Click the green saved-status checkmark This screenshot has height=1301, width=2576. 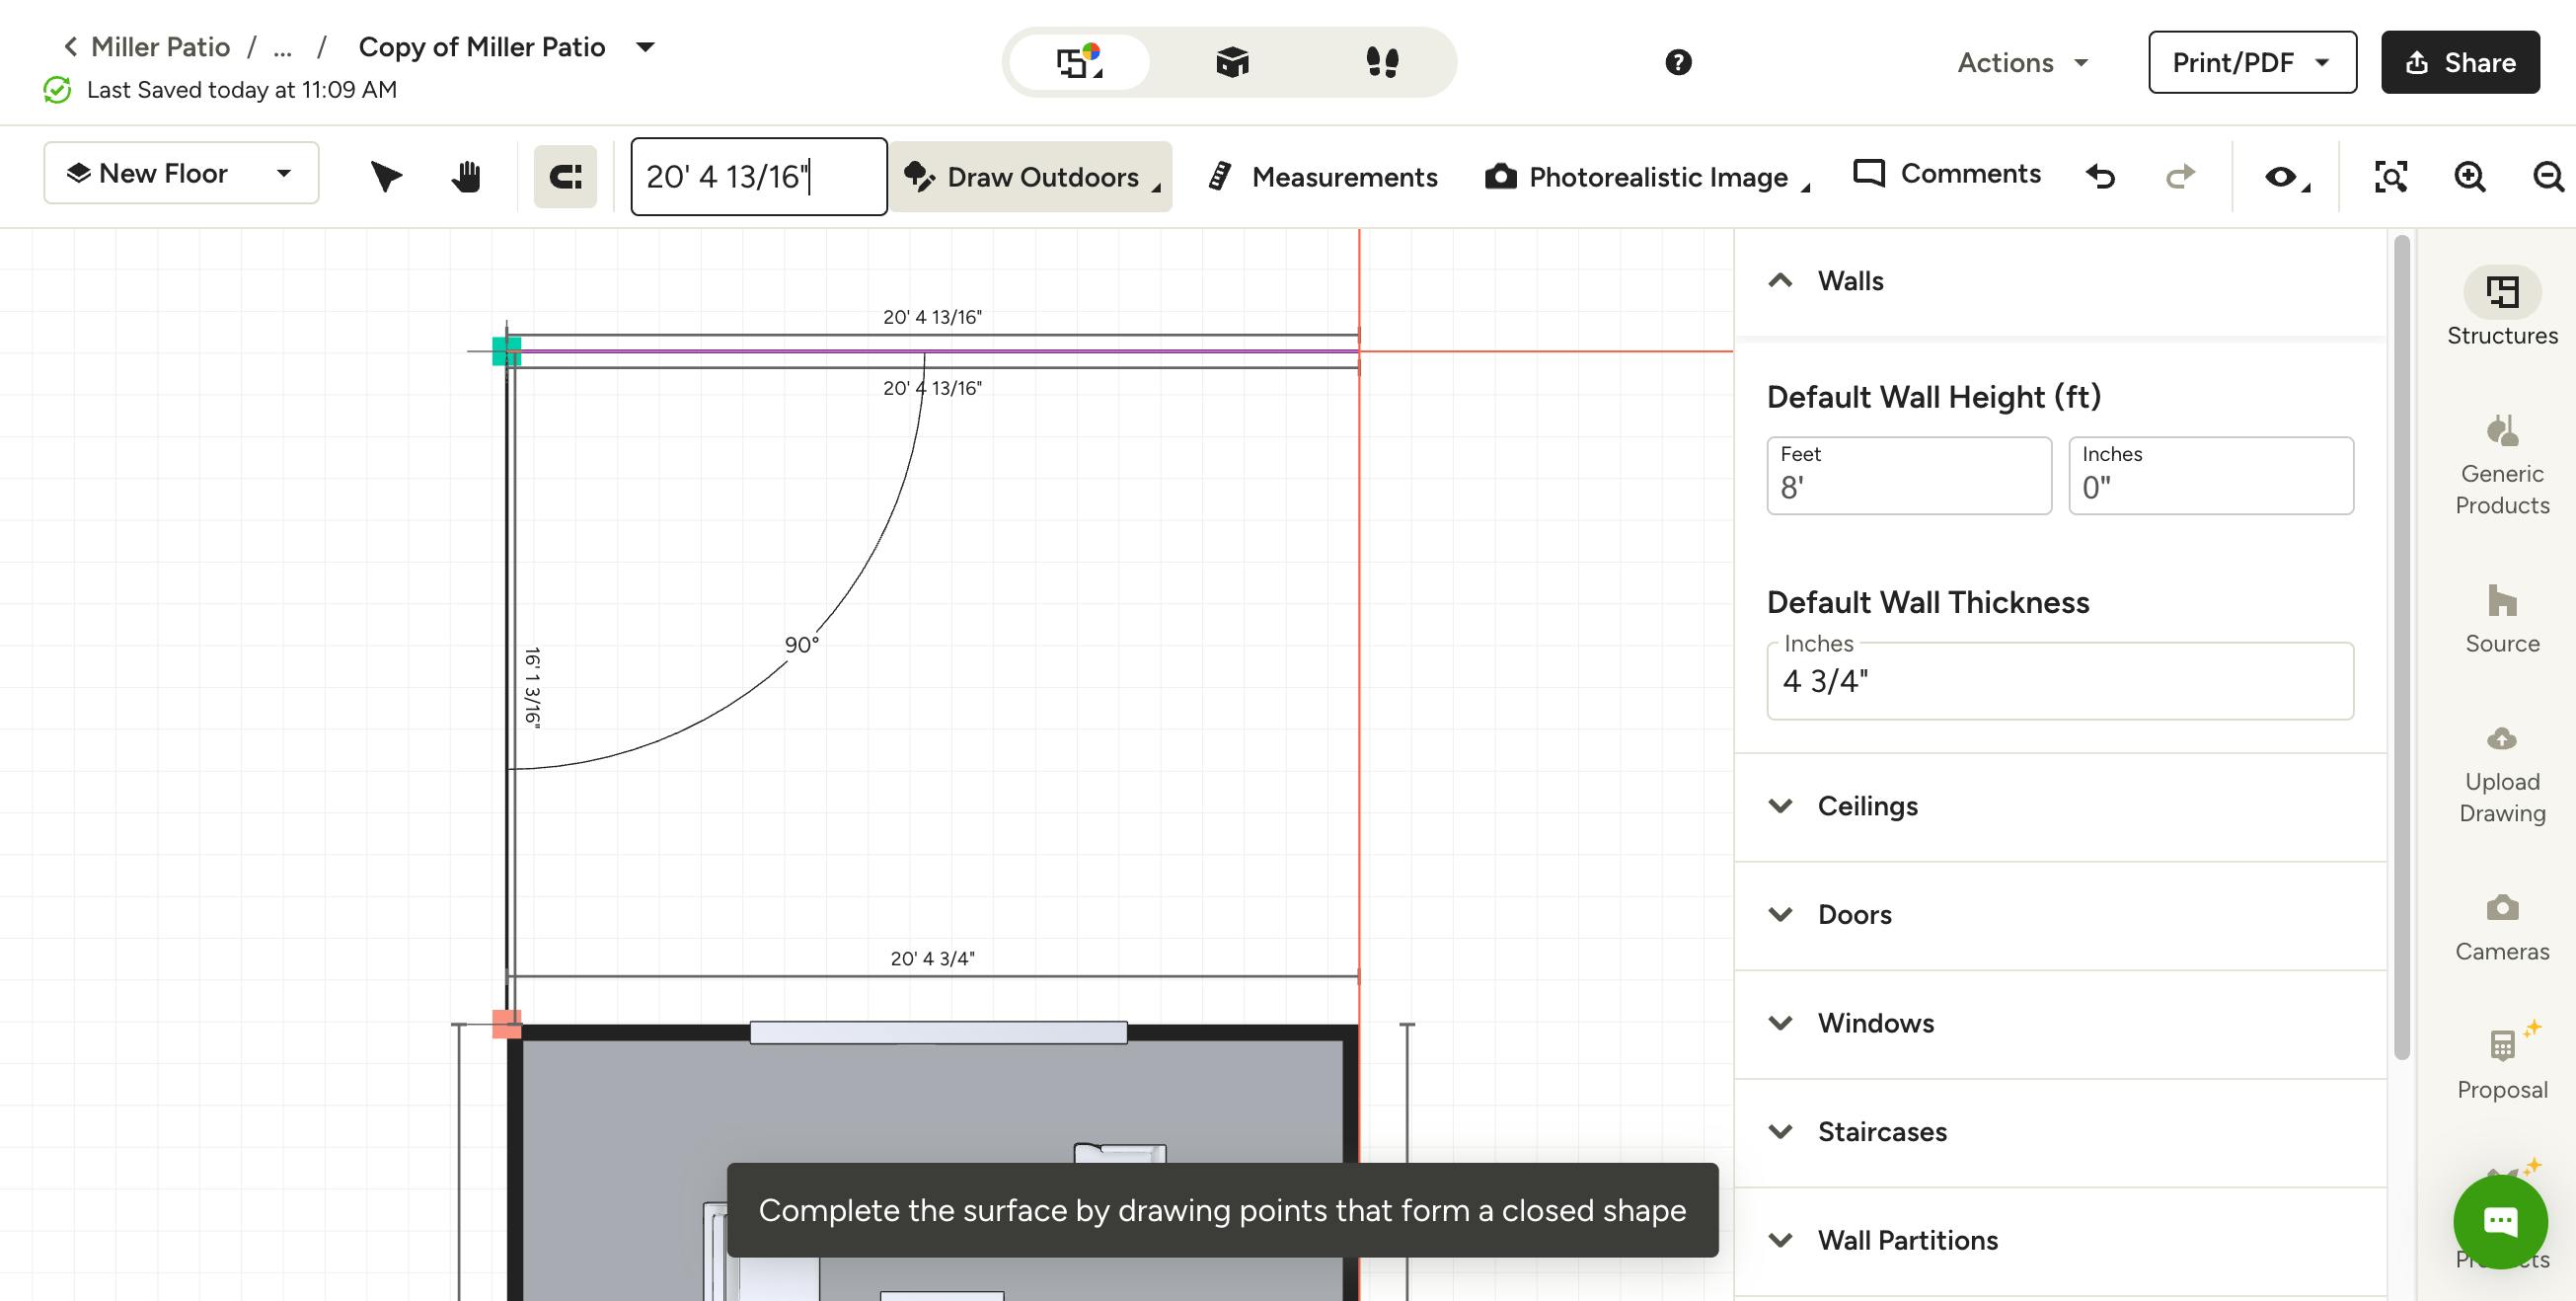(x=57, y=90)
